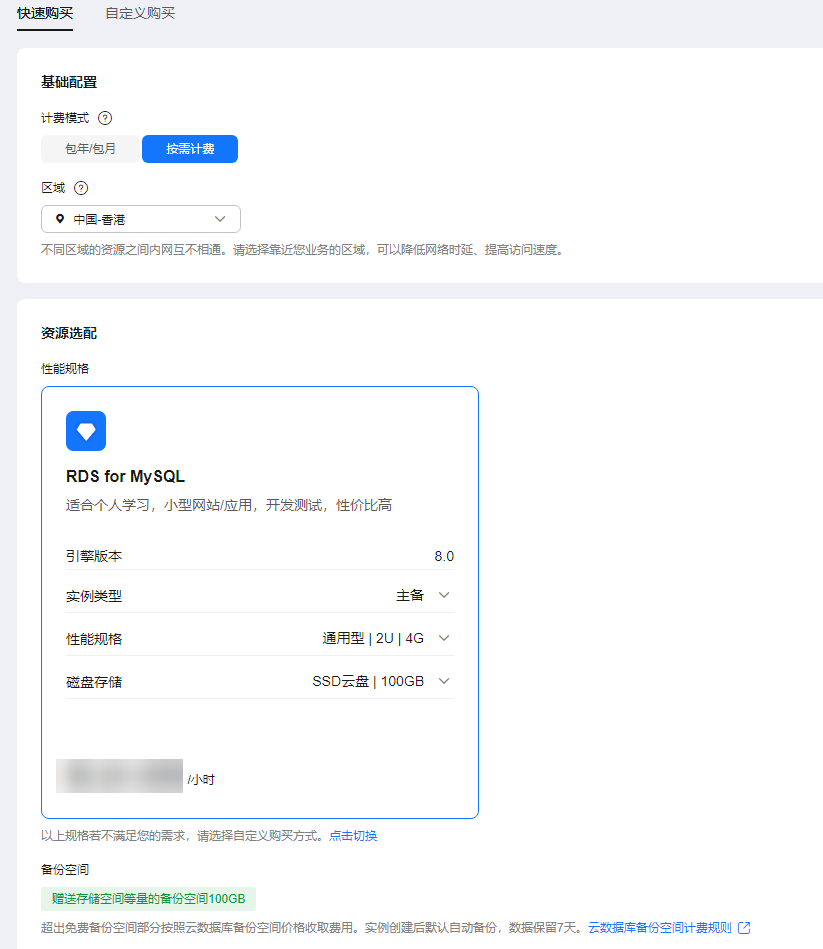
Task: Click the green 赠送存储空间等量的备份空间100GB tag
Action: [x=148, y=899]
